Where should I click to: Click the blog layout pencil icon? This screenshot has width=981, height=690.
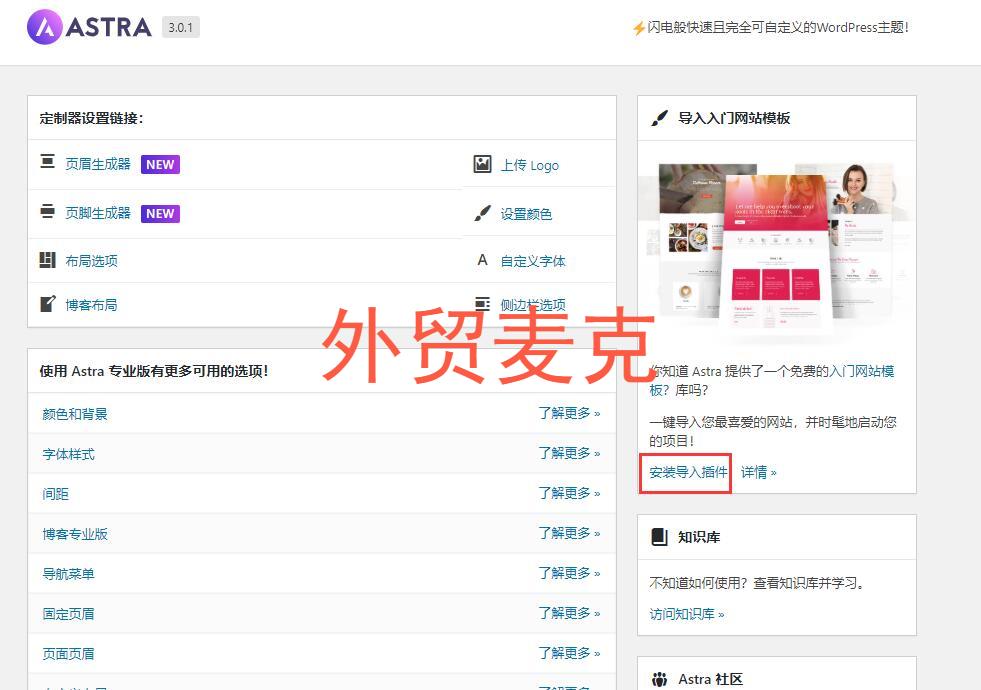coord(48,303)
